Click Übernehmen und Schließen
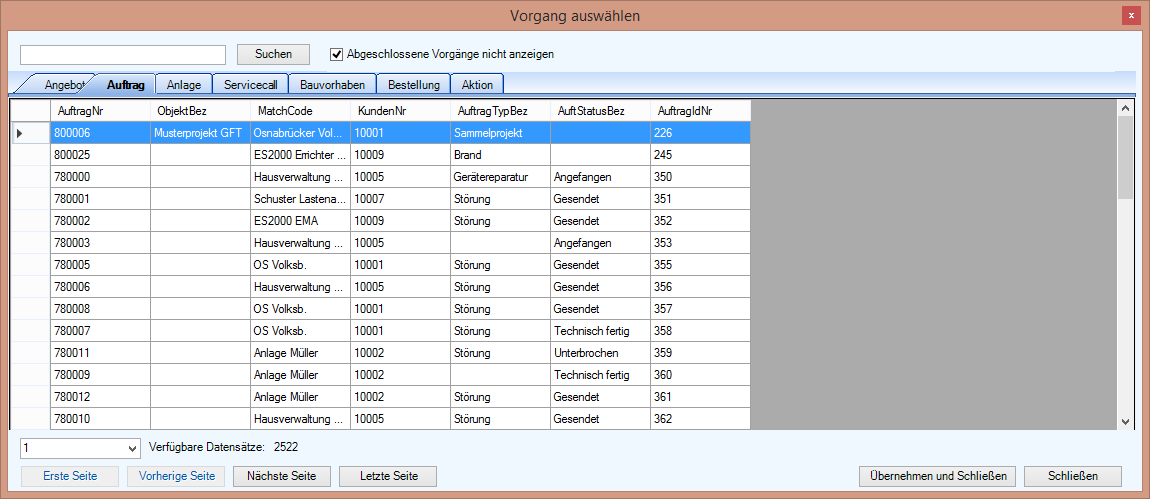This screenshot has height=499, width=1150. 938,476
